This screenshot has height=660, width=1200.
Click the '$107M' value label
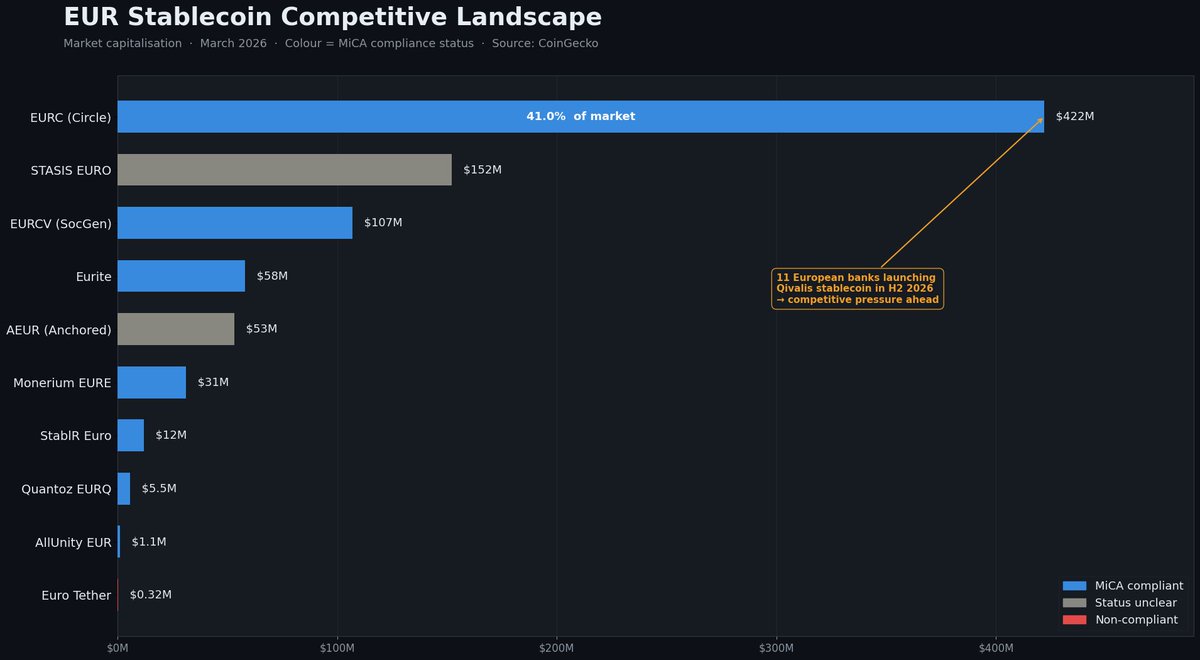pos(383,223)
